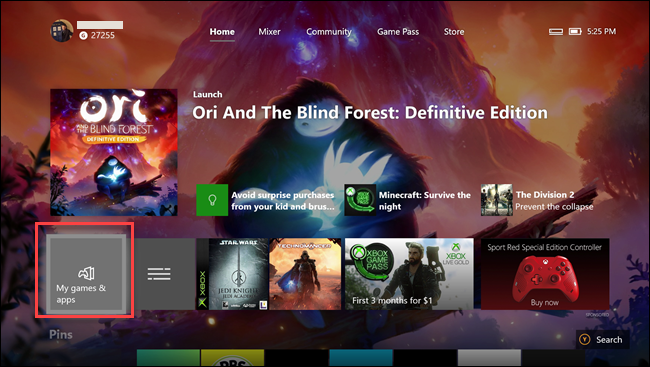Click the network status icon beside battery
This screenshot has width=650, height=367.
556,32
